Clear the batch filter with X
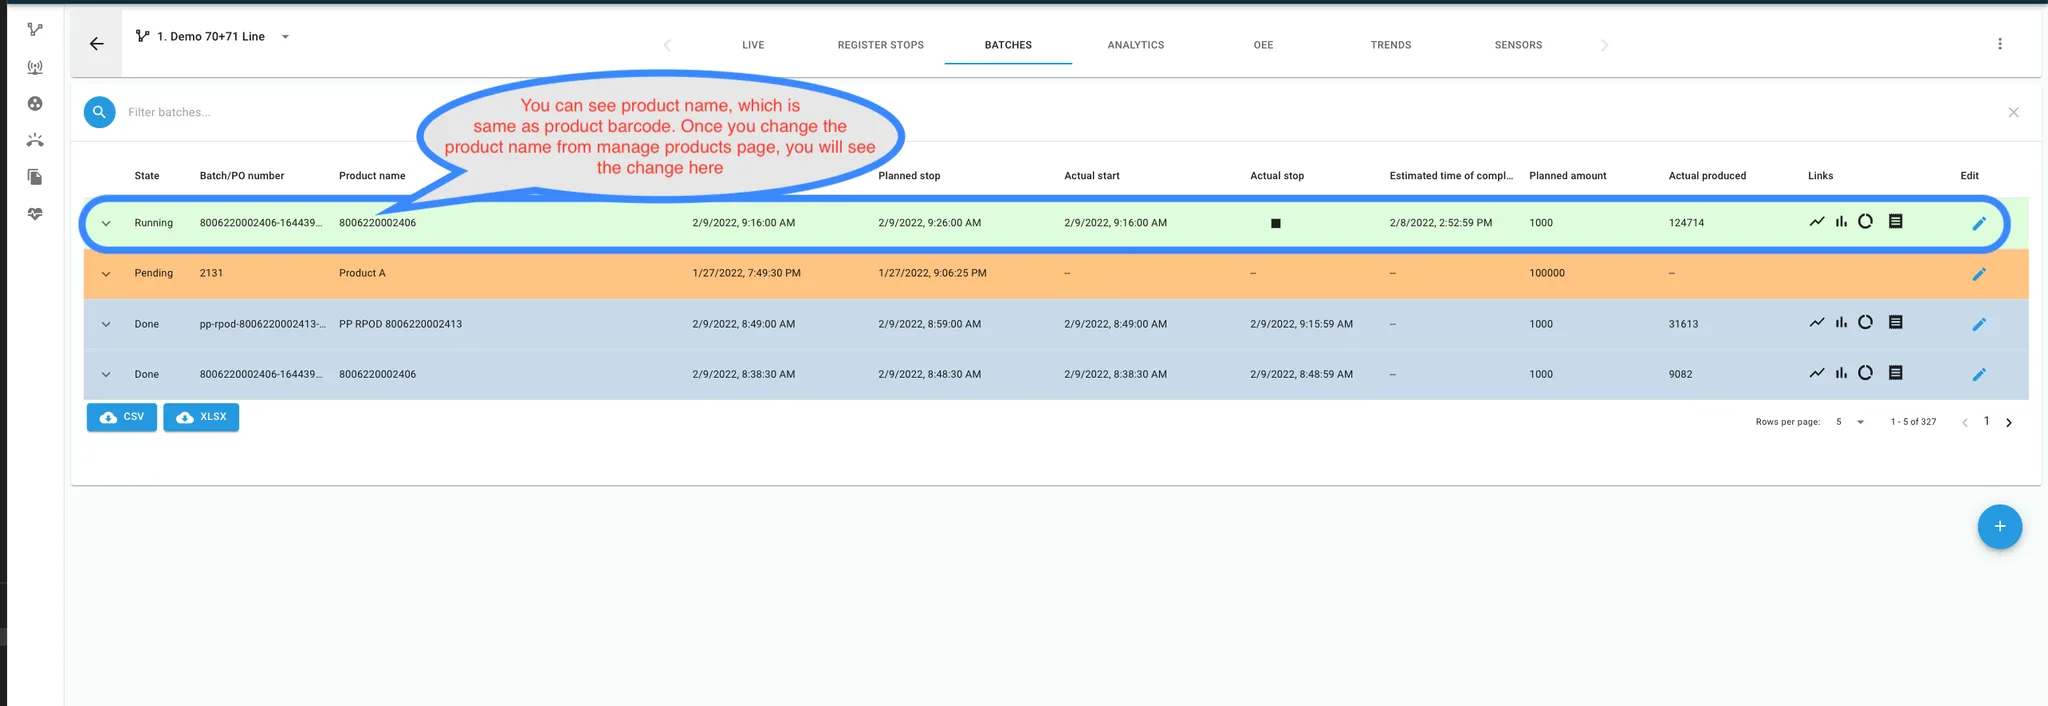This screenshot has width=2048, height=706. point(2013,112)
